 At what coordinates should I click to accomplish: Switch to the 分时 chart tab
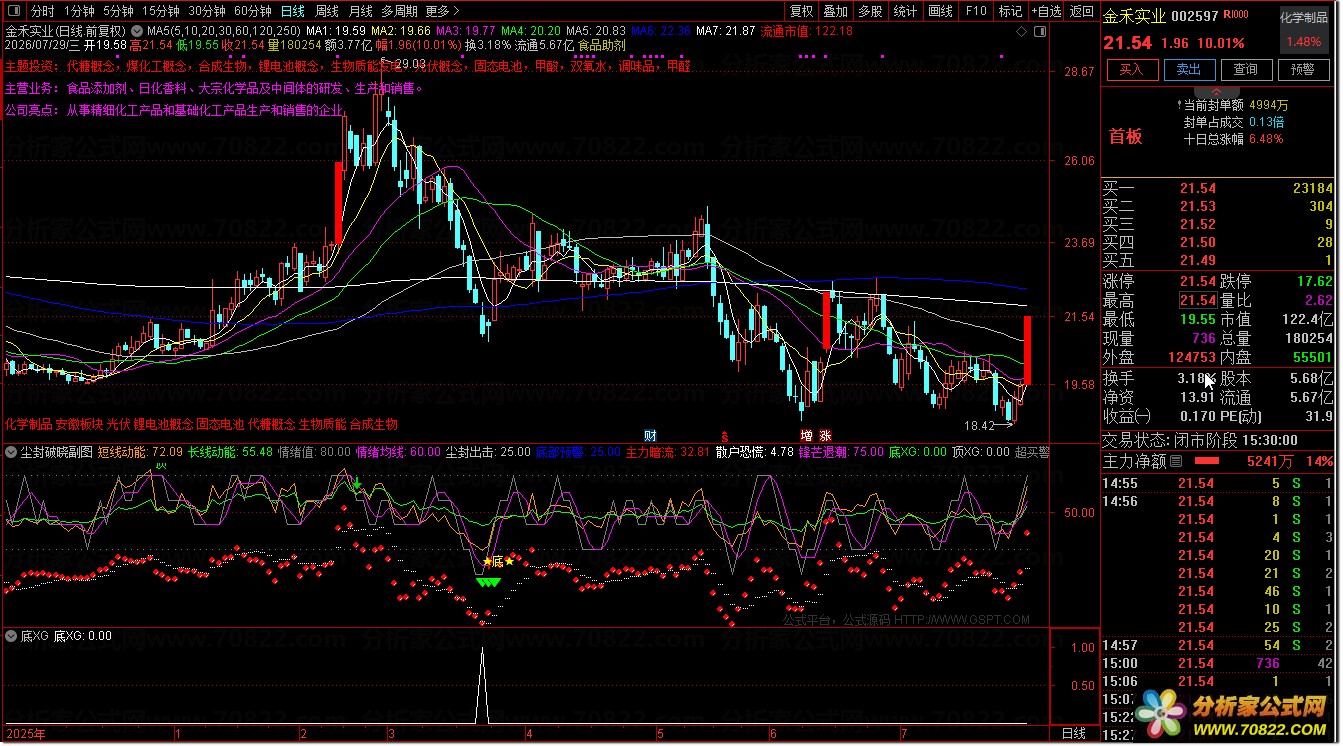pos(42,11)
